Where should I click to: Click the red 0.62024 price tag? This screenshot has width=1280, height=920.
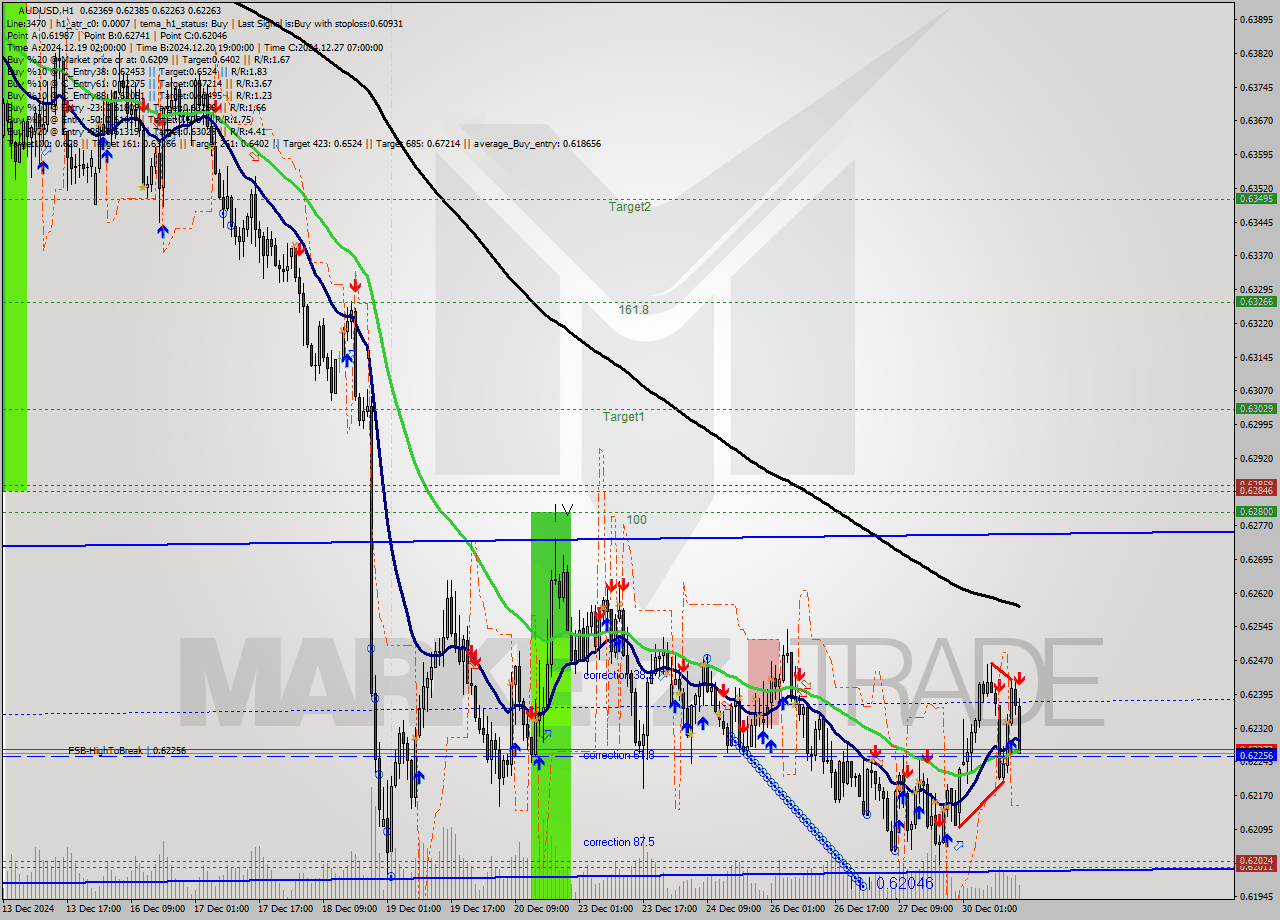(1256, 860)
